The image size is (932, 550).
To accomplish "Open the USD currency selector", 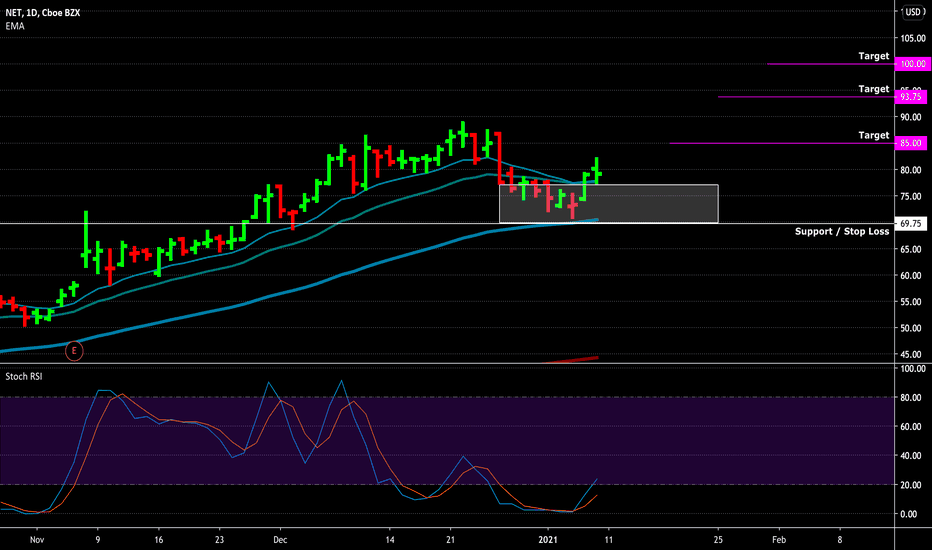I will [914, 12].
